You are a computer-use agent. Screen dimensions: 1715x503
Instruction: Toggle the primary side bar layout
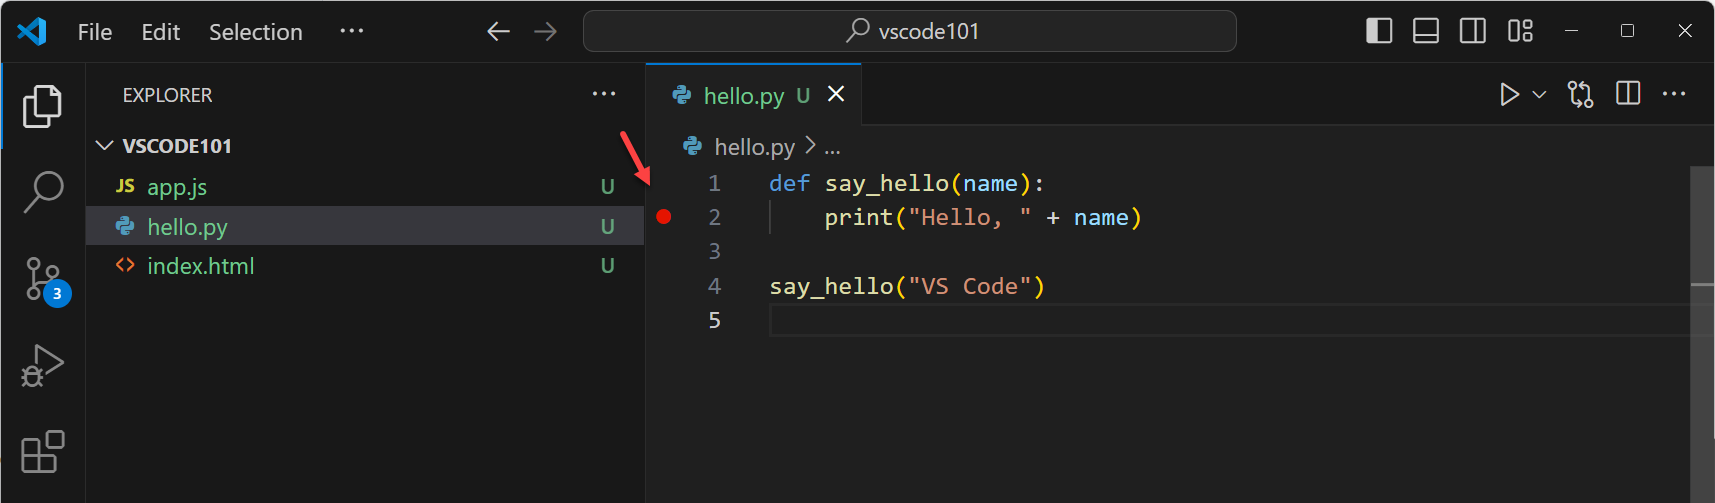1379,31
